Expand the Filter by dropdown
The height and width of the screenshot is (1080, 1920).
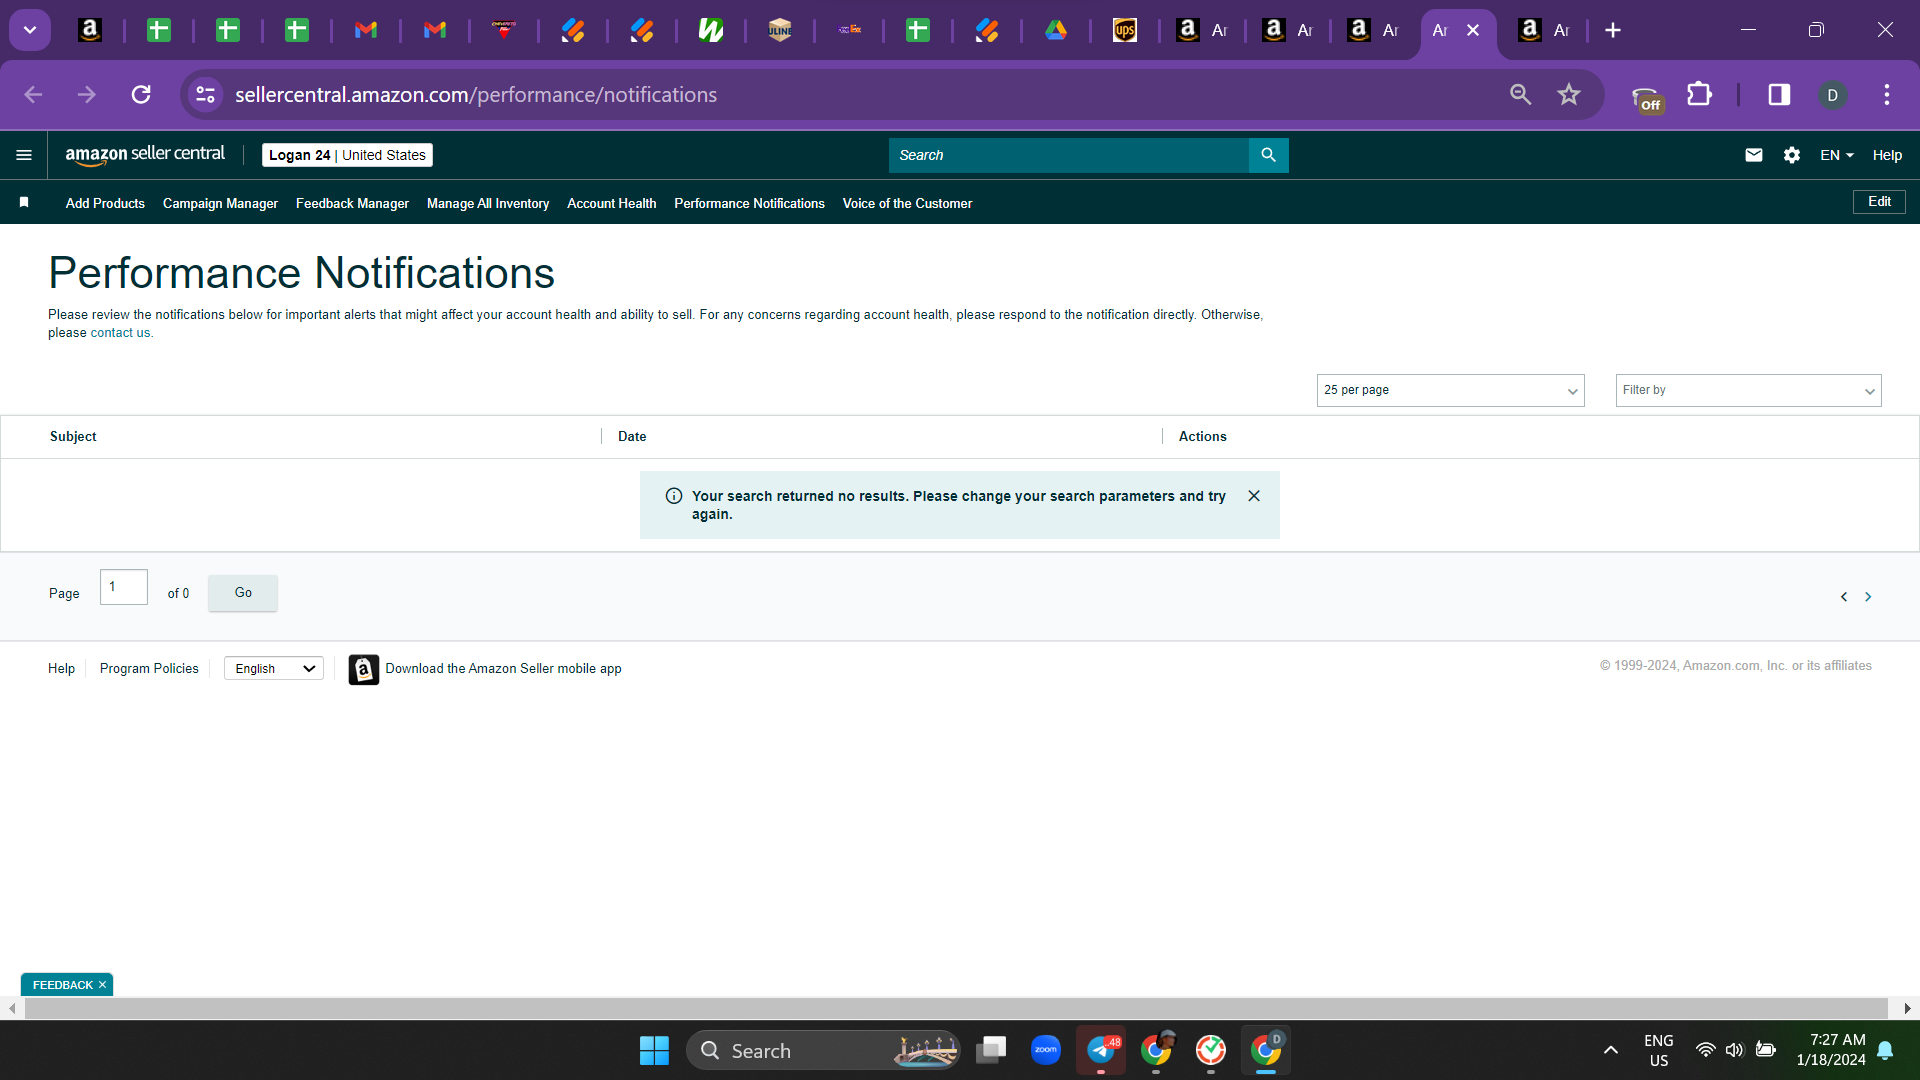[1748, 390]
